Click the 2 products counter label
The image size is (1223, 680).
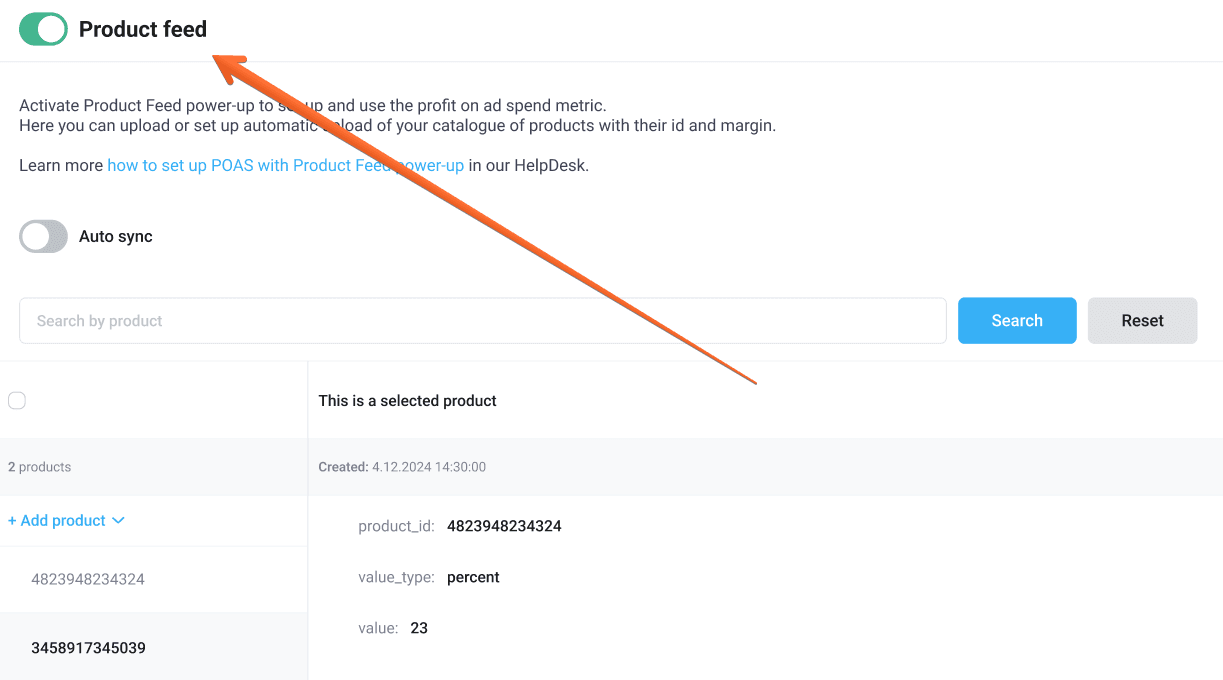click(39, 466)
